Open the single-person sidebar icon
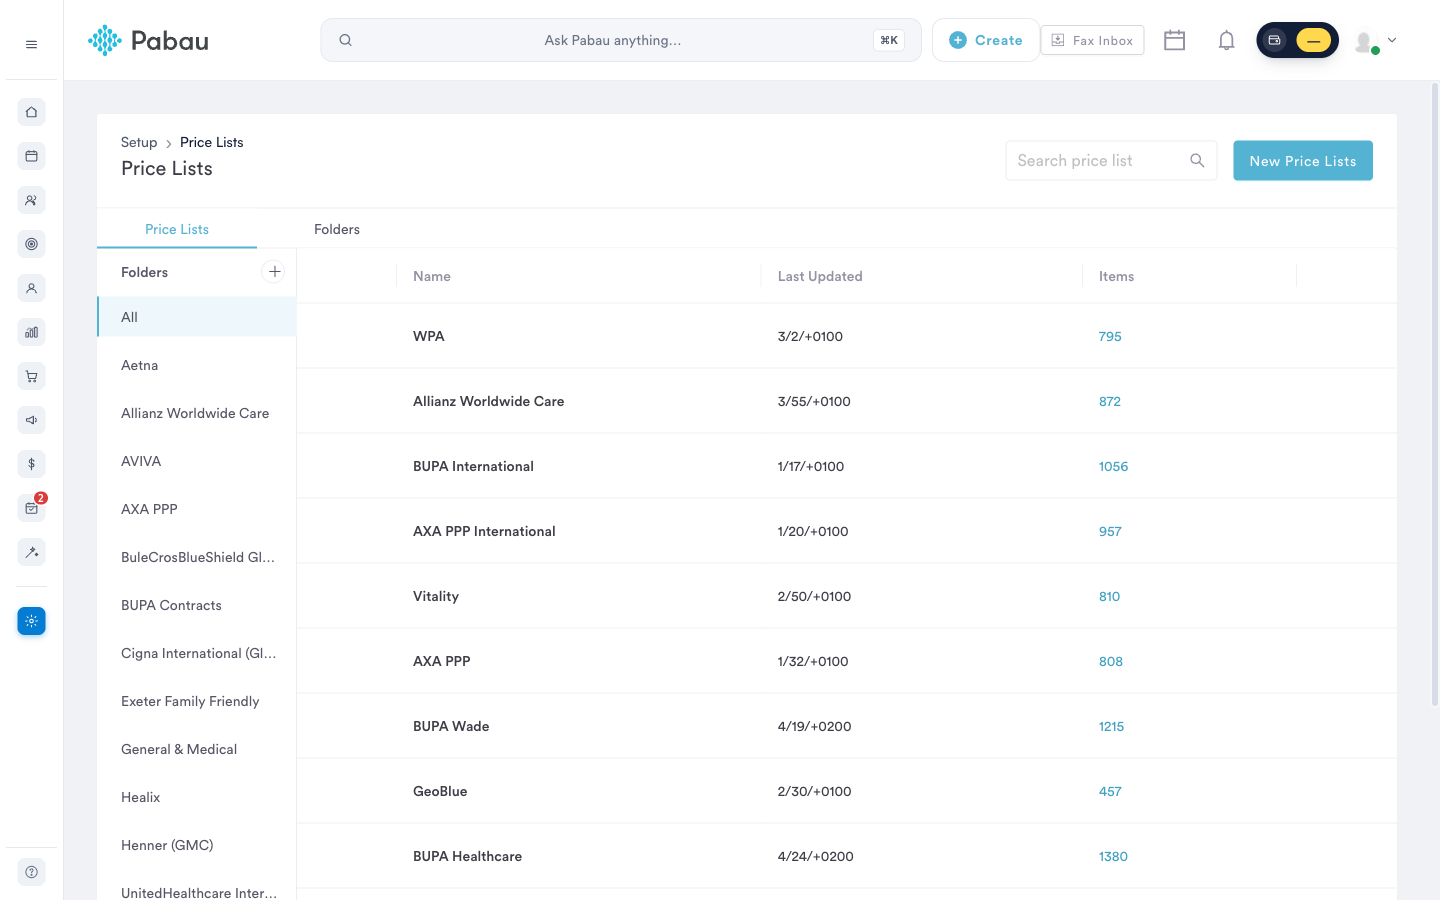Image resolution: width=1440 pixels, height=900 pixels. (31, 288)
